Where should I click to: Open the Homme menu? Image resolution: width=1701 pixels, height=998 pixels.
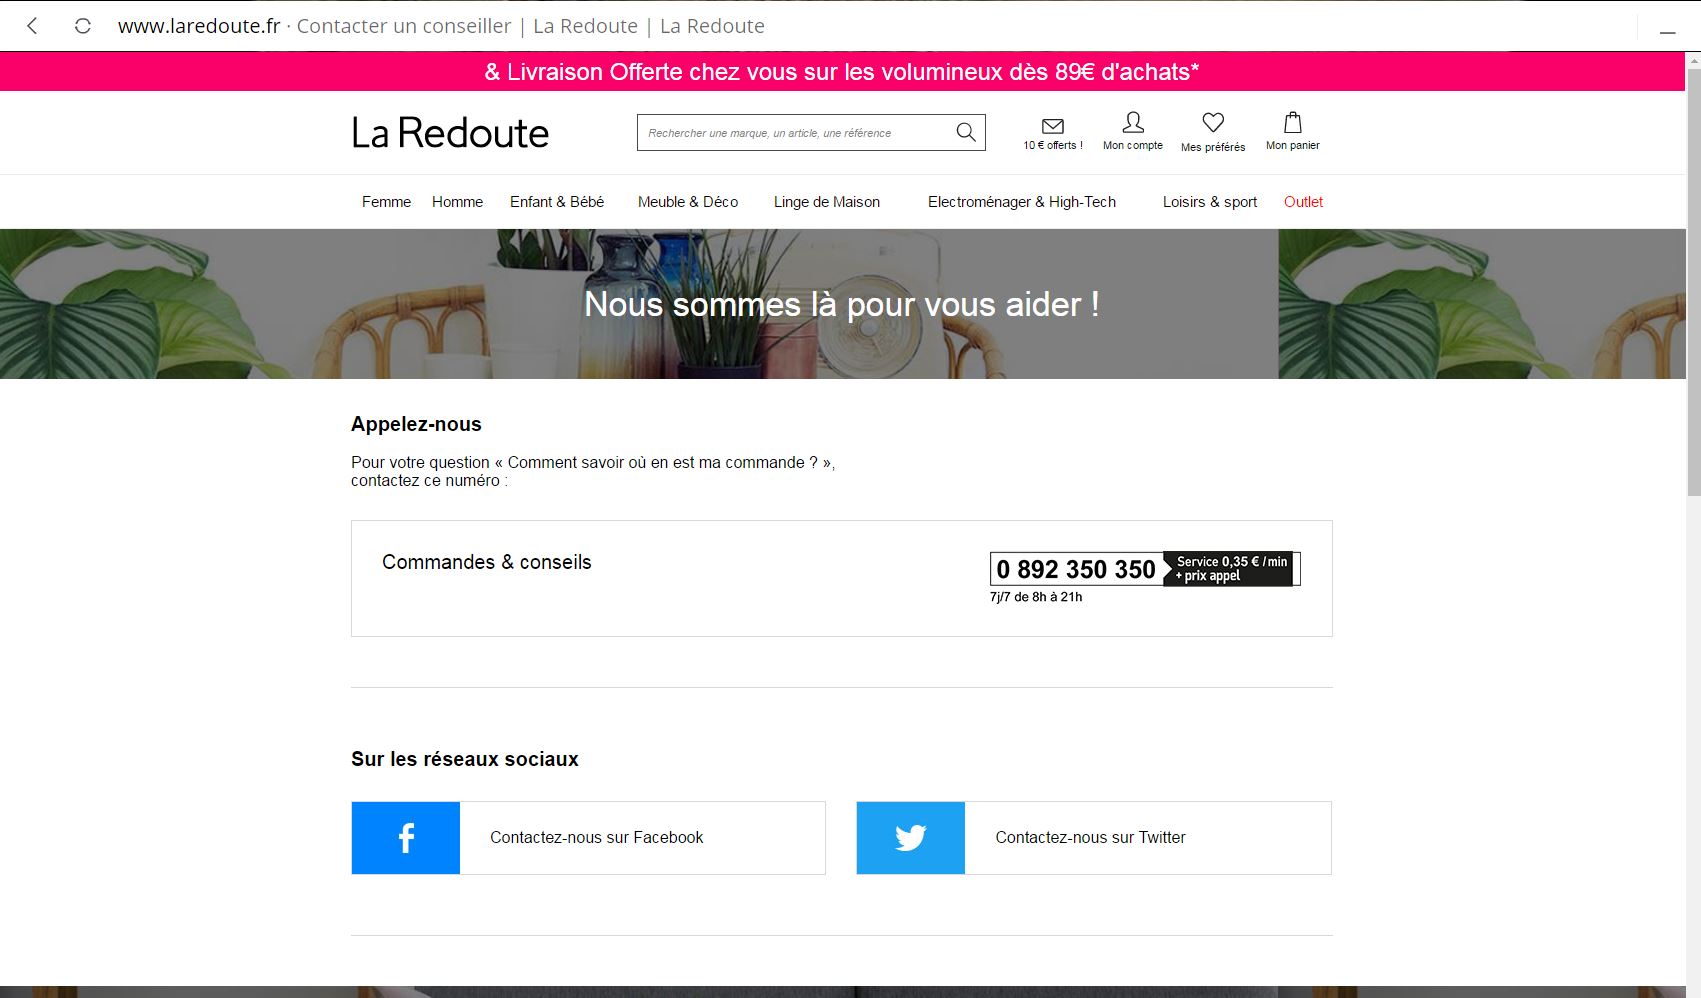pos(457,202)
